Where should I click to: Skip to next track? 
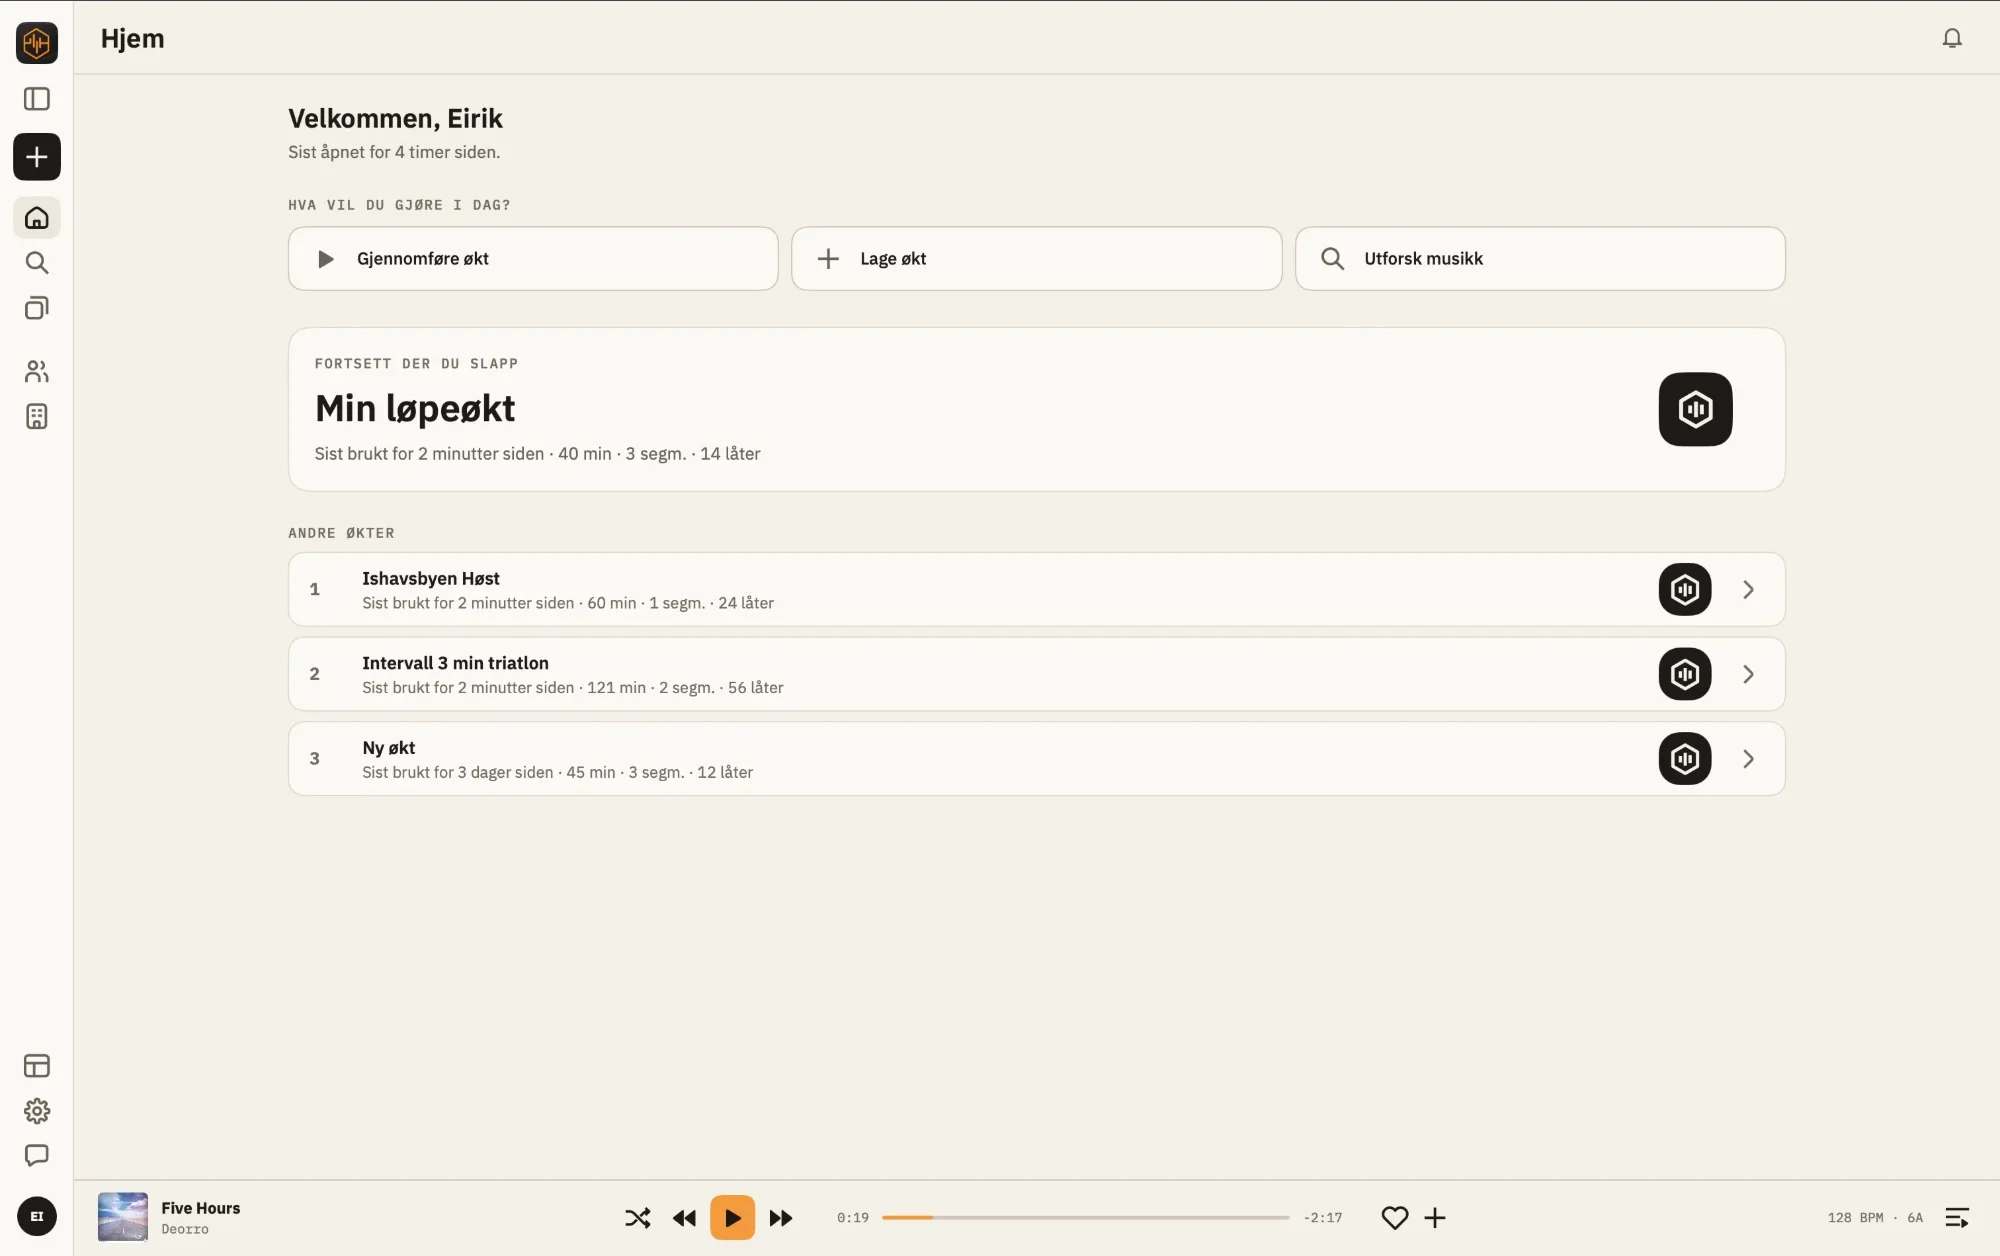pyautogui.click(x=781, y=1218)
